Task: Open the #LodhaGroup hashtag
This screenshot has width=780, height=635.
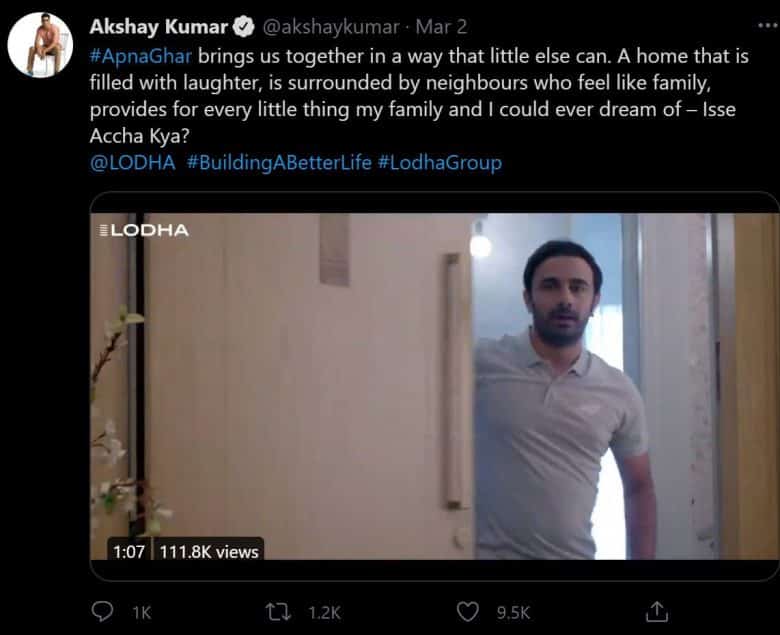Action: tap(440, 162)
